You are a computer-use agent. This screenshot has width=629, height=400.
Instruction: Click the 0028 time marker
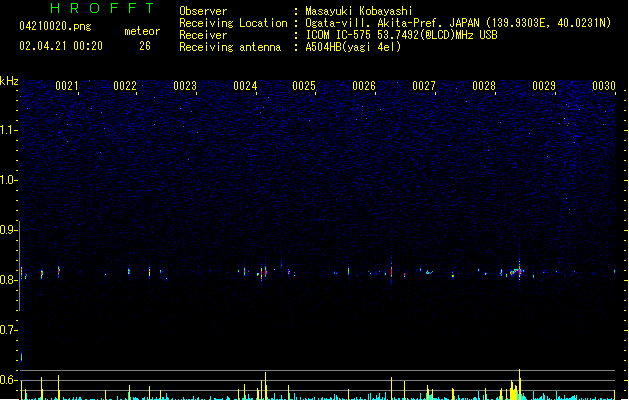pos(484,86)
